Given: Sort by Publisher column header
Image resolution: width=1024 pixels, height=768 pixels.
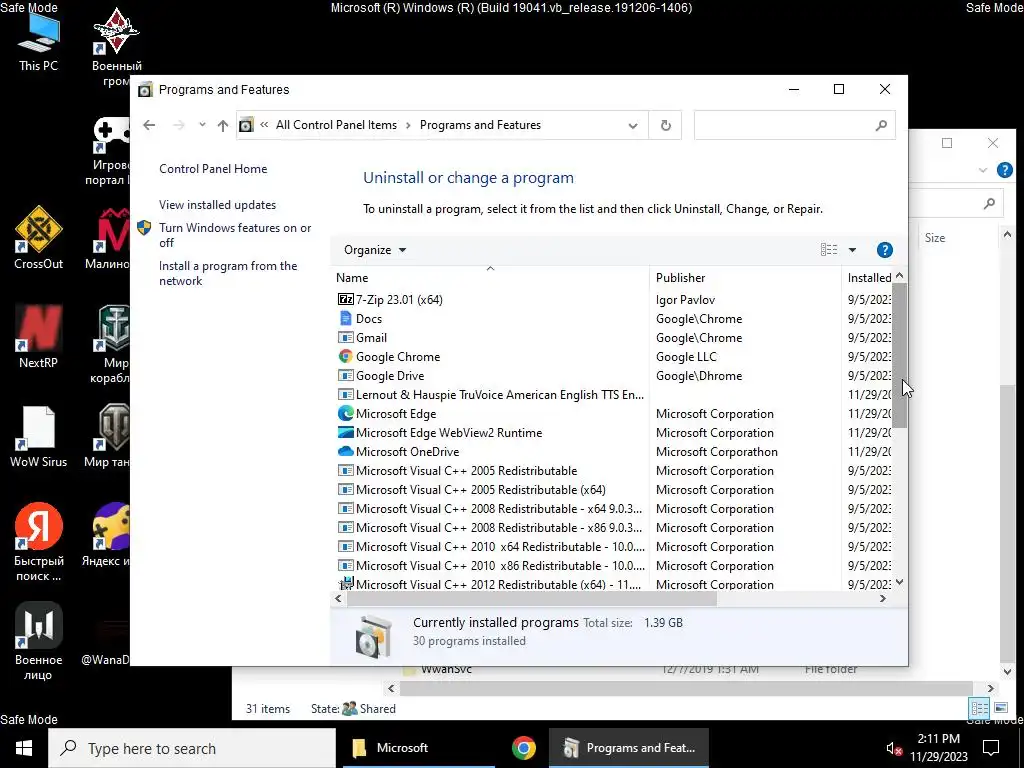Looking at the screenshot, I should pyautogui.click(x=745, y=278).
